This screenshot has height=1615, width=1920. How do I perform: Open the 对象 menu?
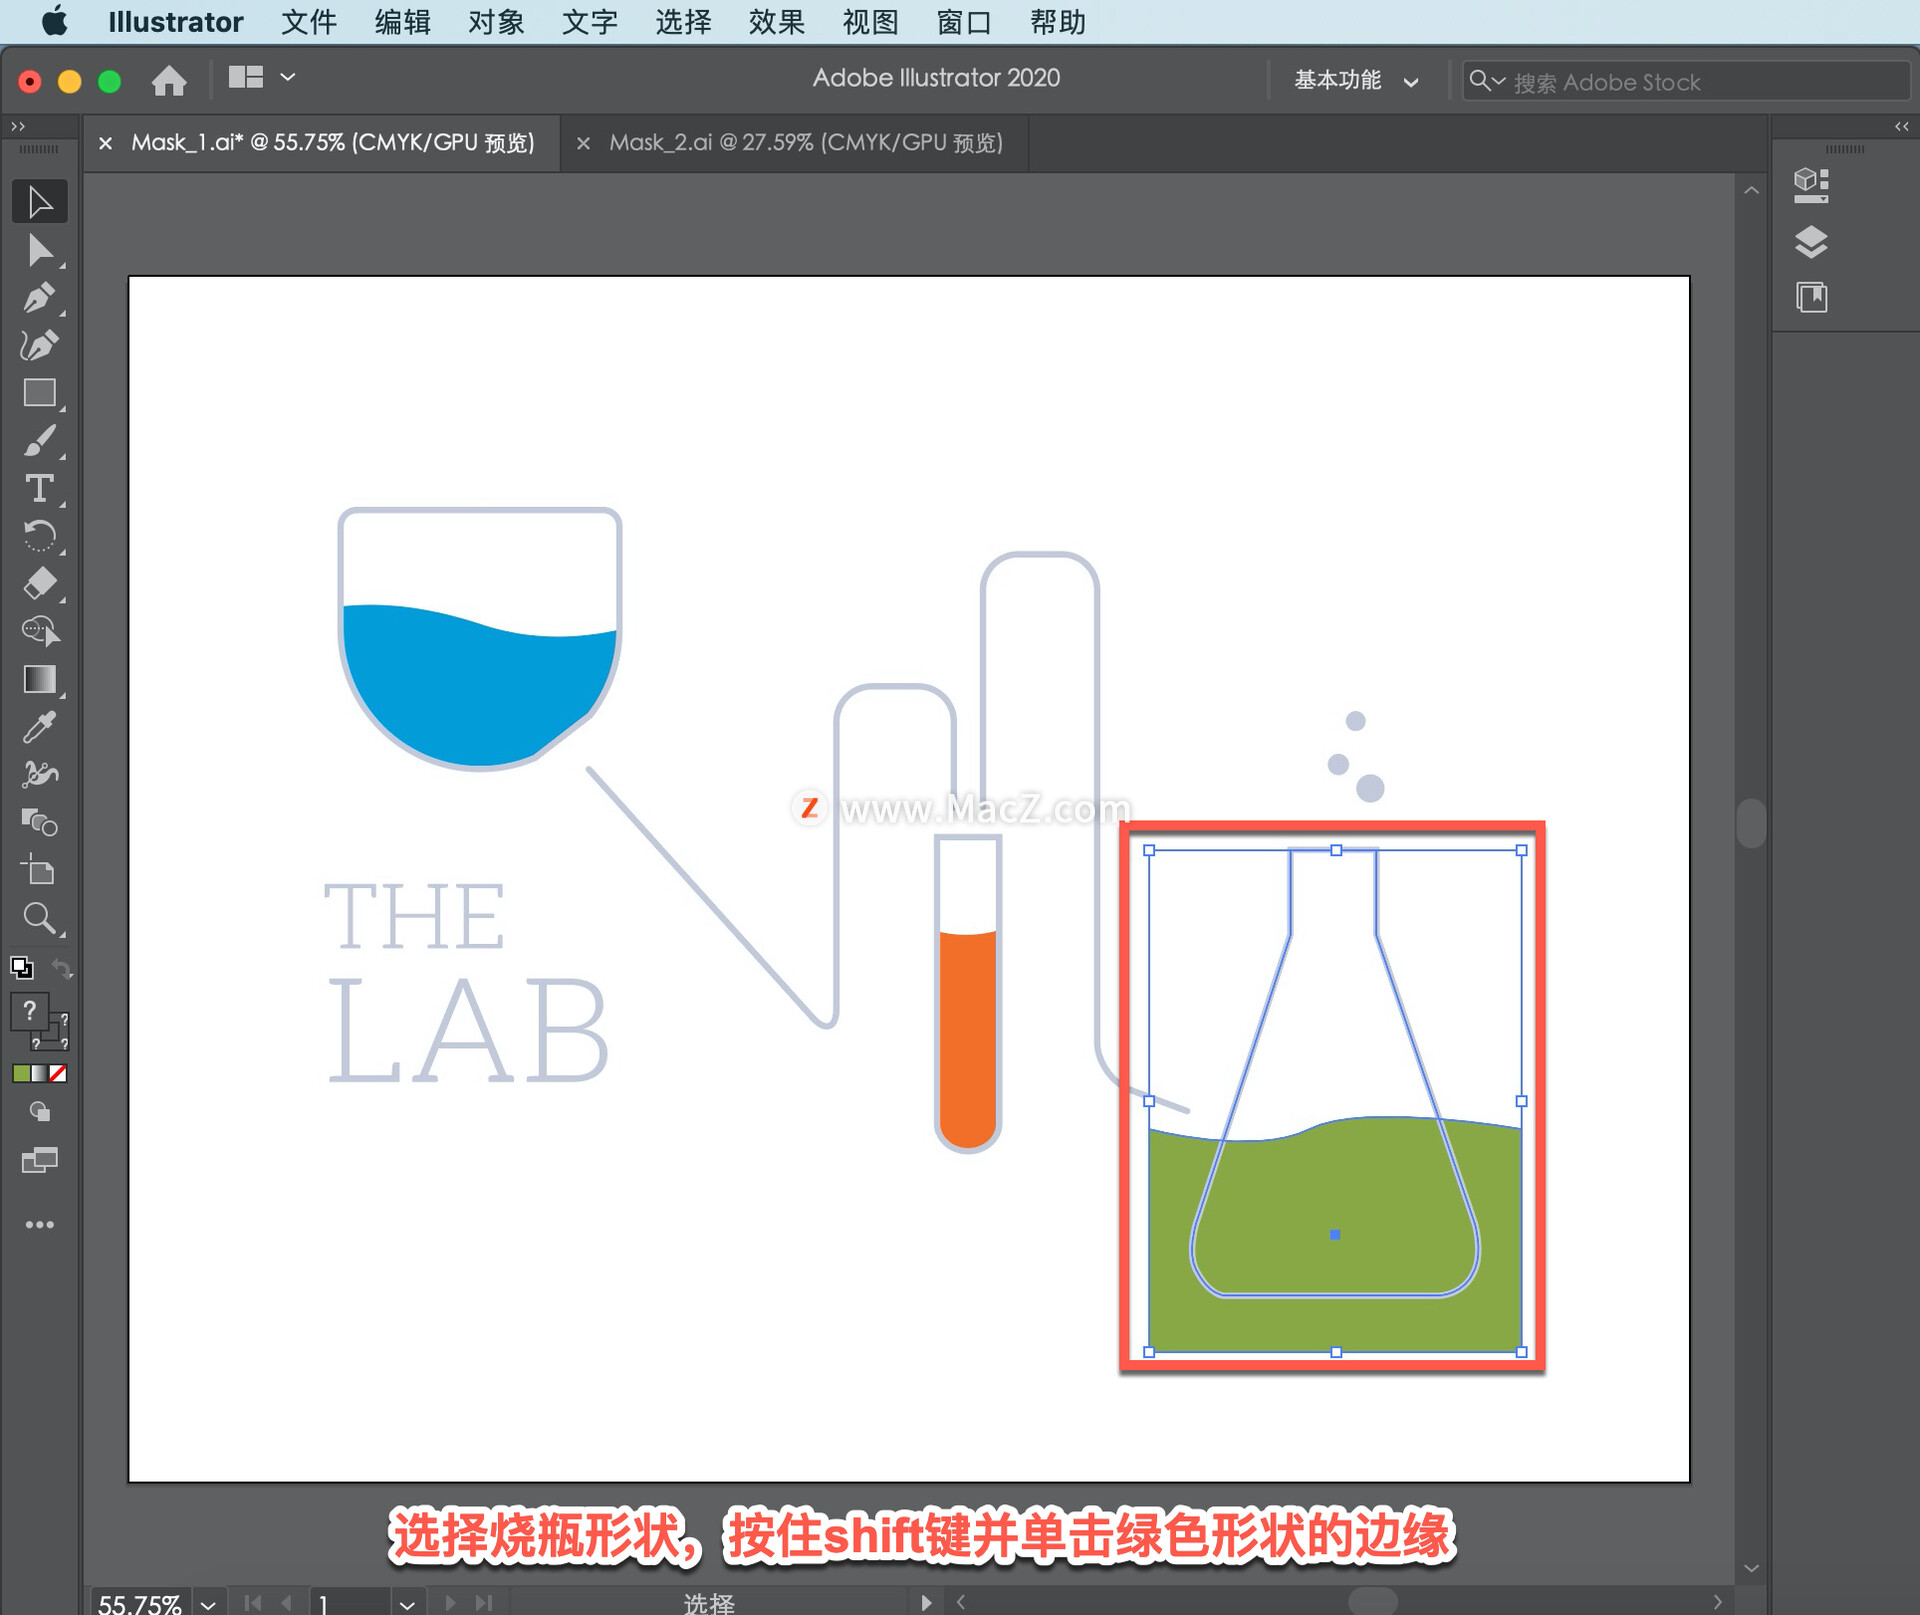tap(496, 22)
